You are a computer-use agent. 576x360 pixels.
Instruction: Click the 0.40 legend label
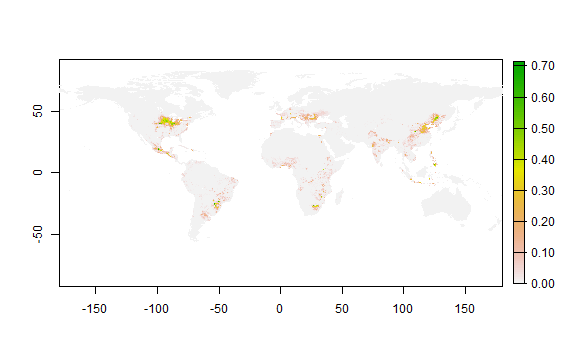543,160
